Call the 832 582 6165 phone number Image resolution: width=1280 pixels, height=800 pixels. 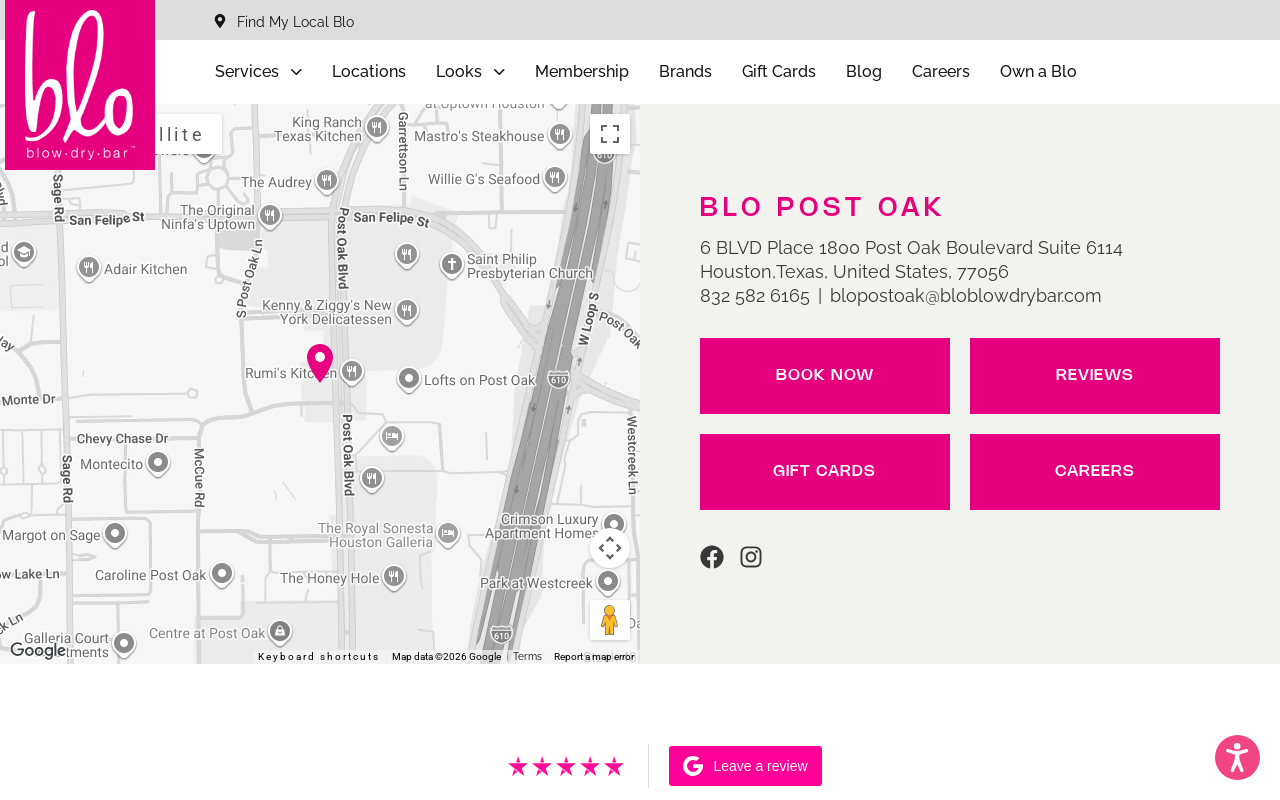[755, 296]
